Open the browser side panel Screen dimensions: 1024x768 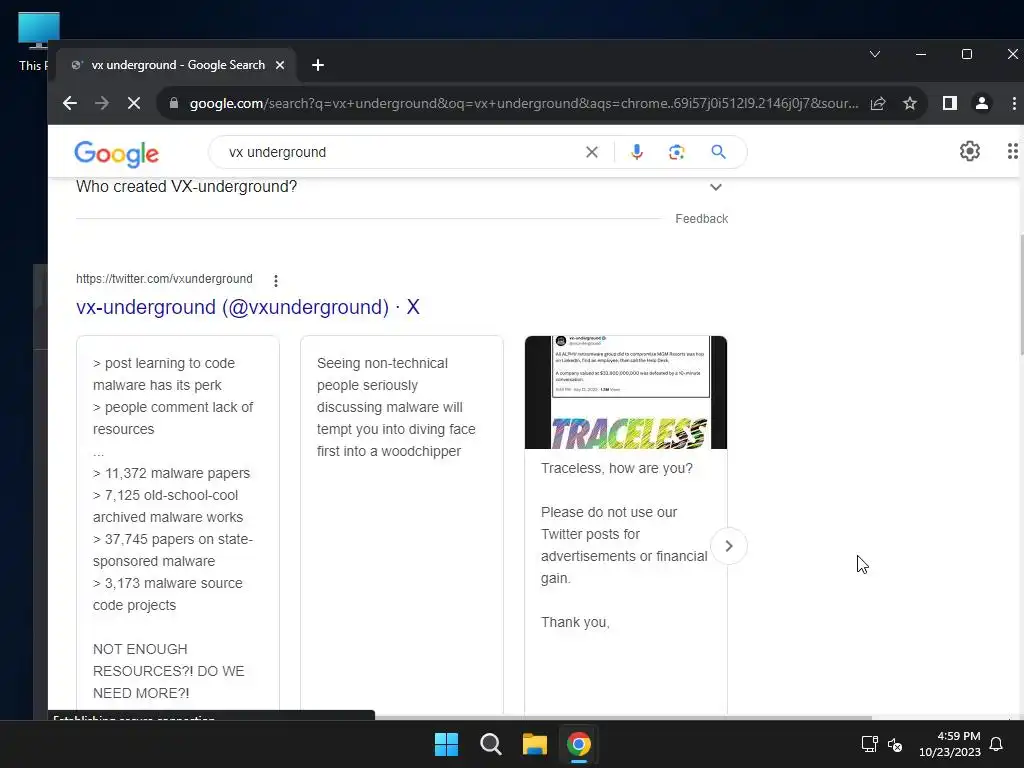[x=950, y=103]
